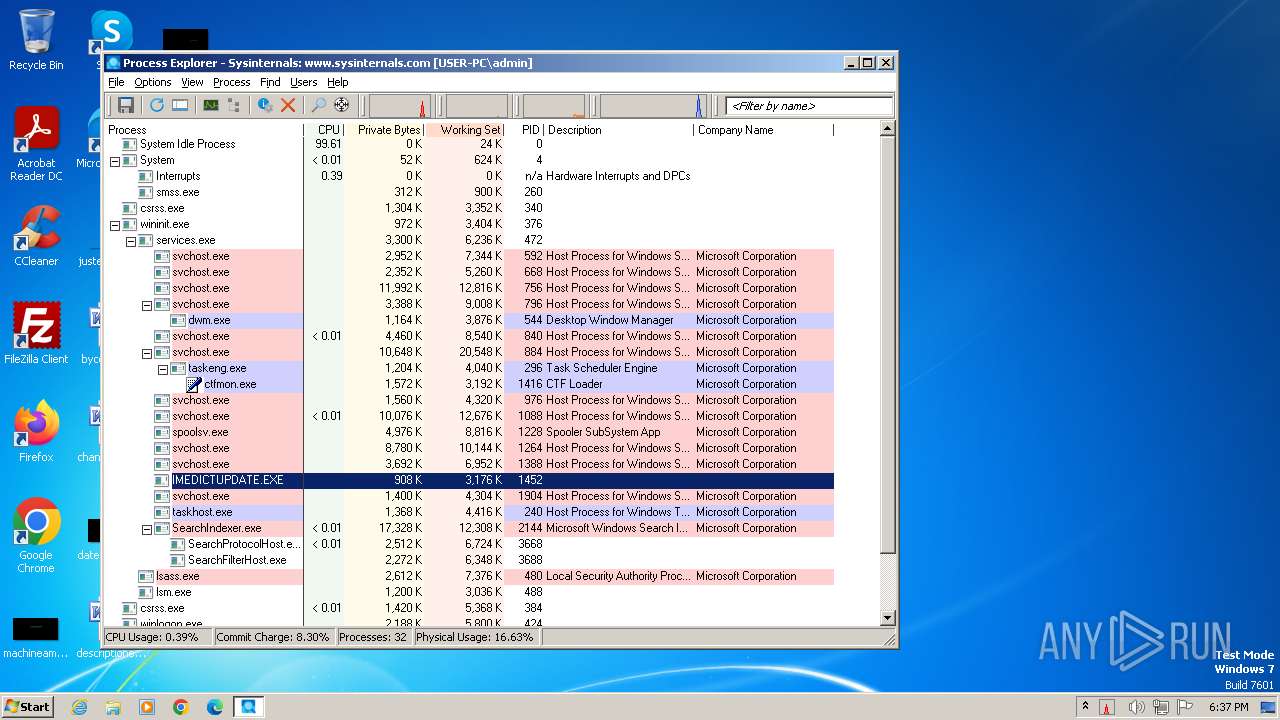The height and width of the screenshot is (720, 1280).
Task: Sort by the PID column header
Action: [525, 130]
